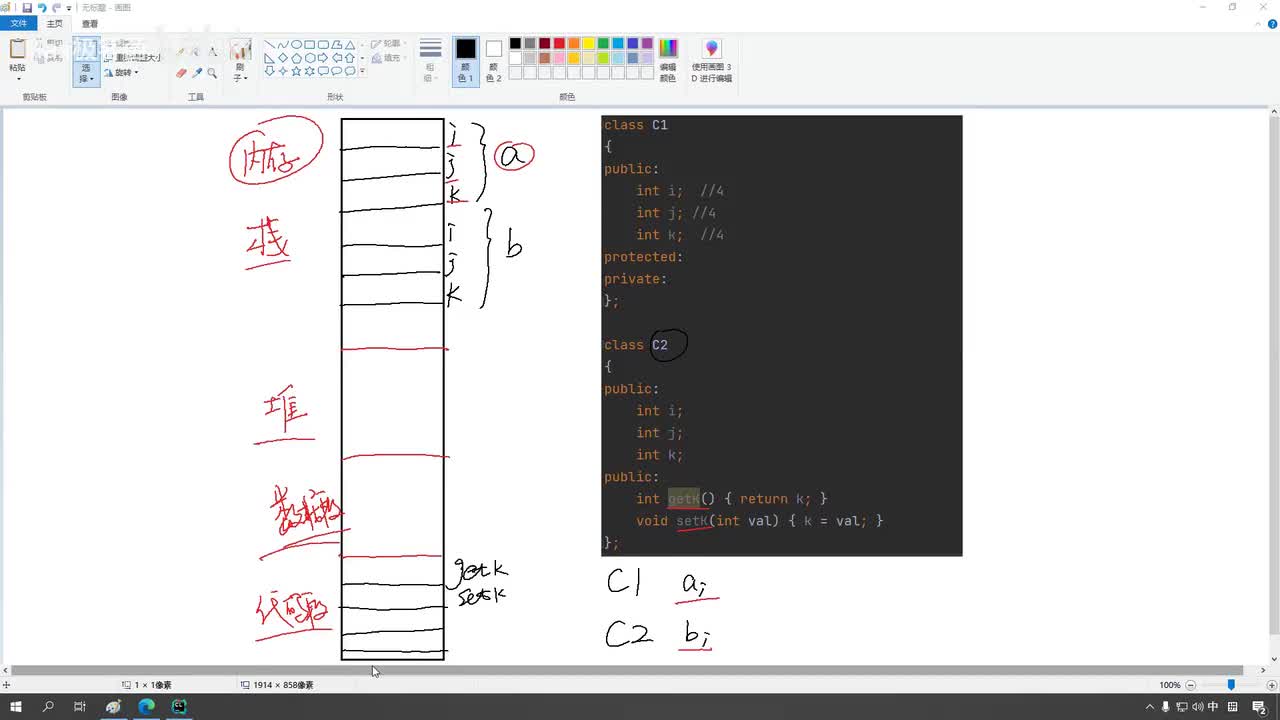Expand the shapes gallery more arrow
This screenshot has height=720, width=1280.
click(x=362, y=71)
